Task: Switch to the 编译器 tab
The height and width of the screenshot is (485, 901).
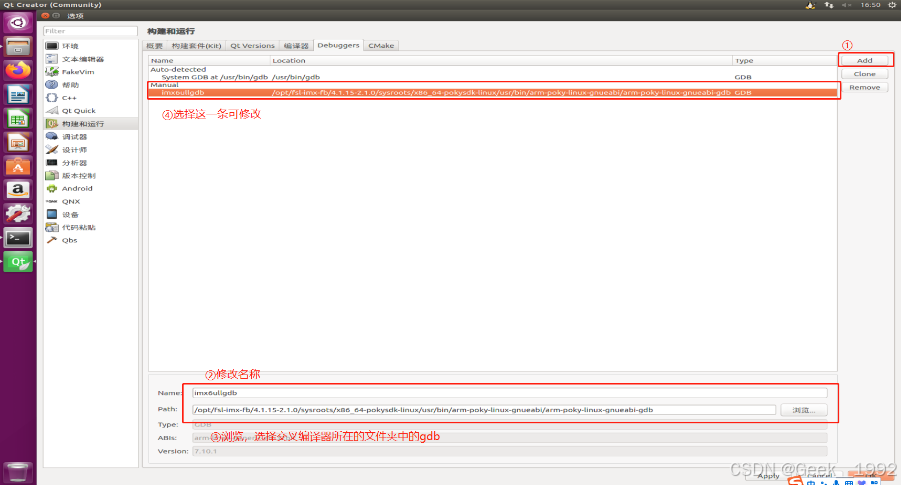Action: click(296, 45)
